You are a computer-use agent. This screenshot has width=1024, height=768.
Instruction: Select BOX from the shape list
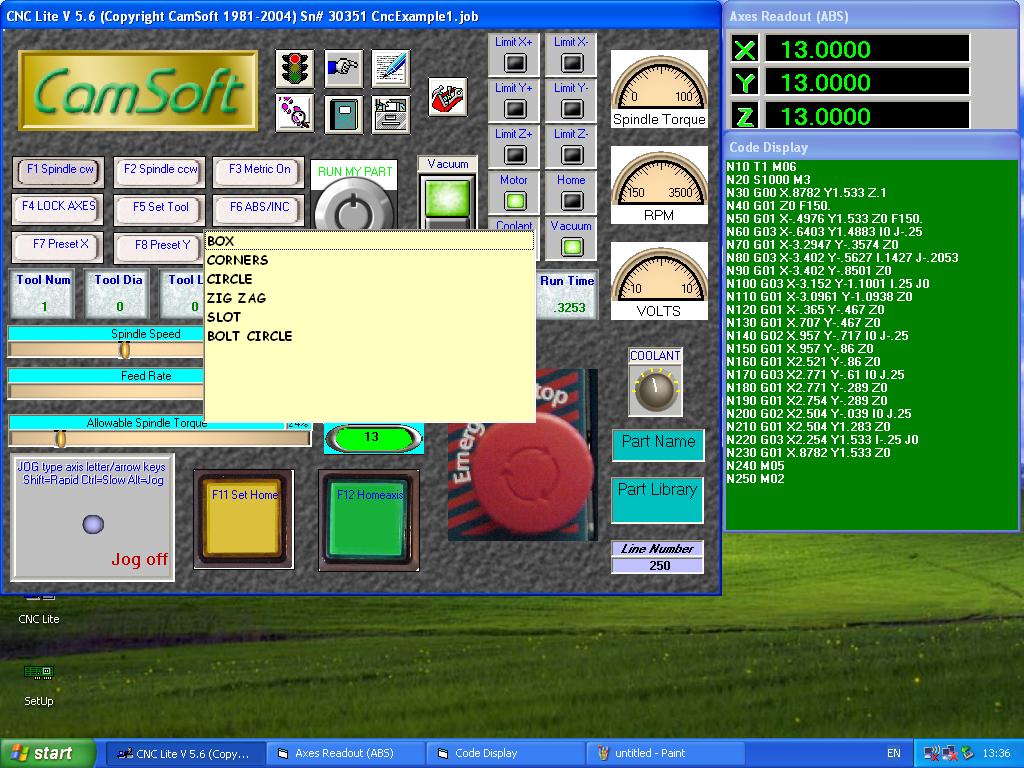pos(370,241)
